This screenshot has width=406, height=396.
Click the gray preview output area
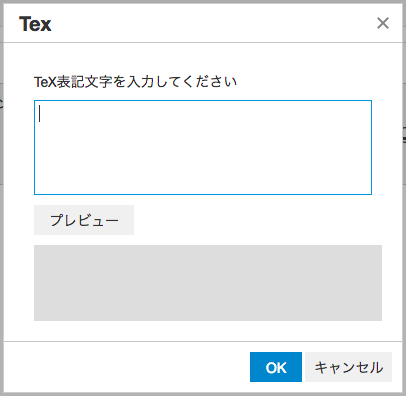(208, 283)
